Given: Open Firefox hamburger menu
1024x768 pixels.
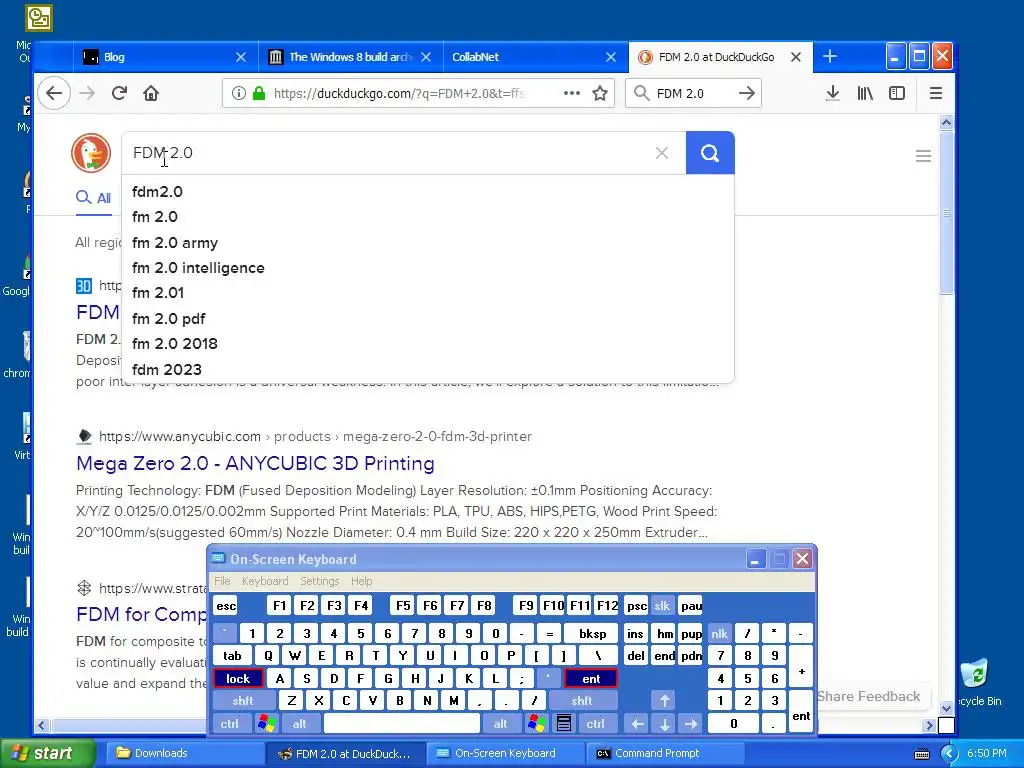Looking at the screenshot, I should pos(935,93).
